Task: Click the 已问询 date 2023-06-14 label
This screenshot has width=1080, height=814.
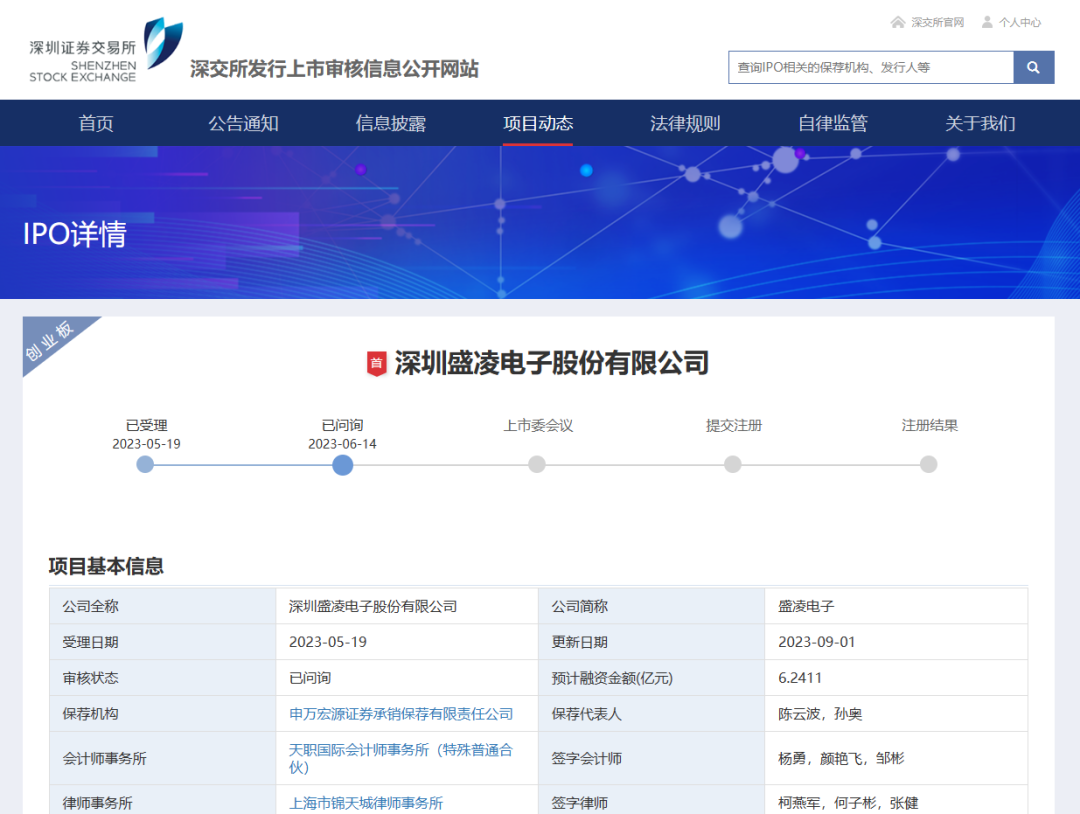Action: tap(342, 444)
